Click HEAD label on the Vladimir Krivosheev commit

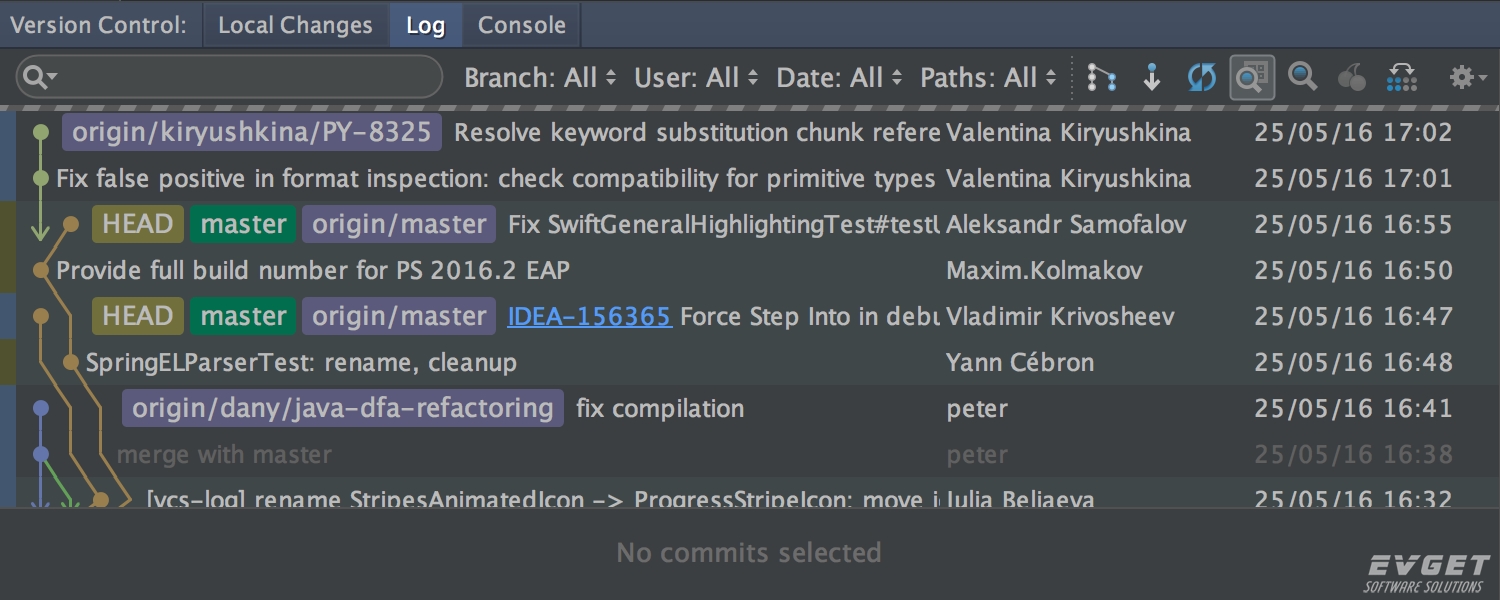pos(138,316)
